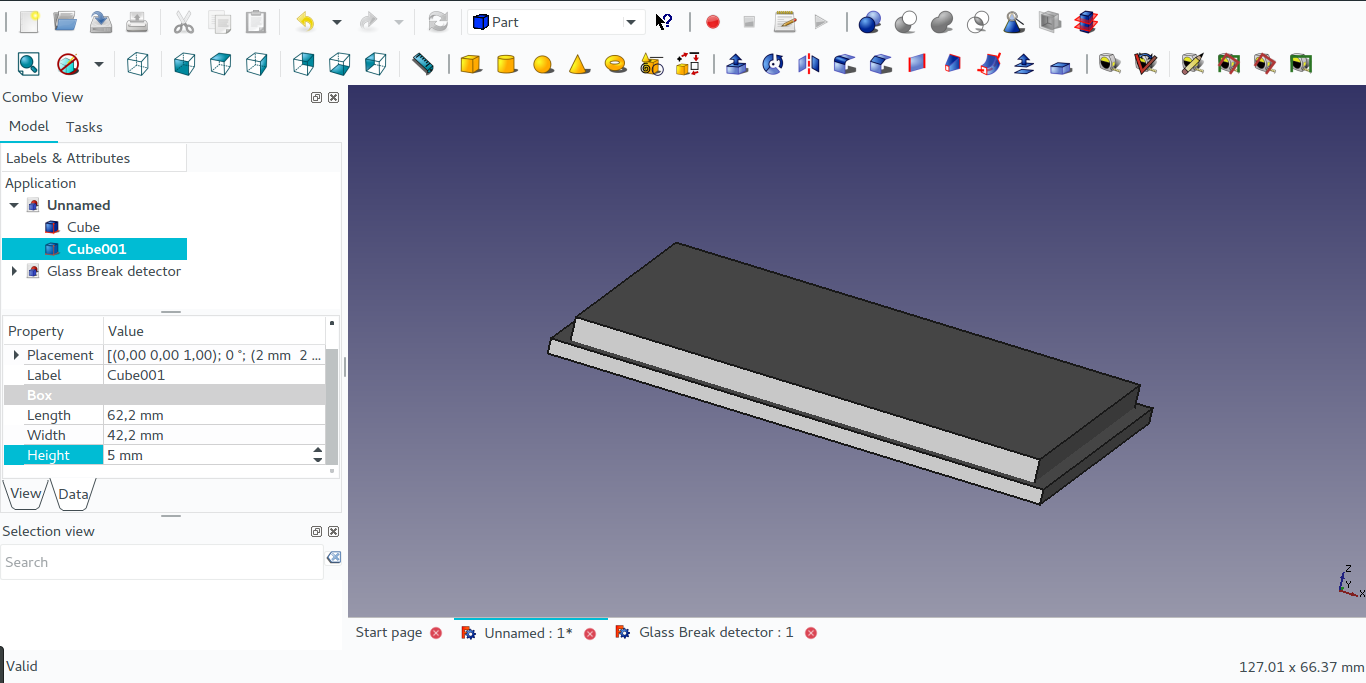This screenshot has width=1366, height=683.
Task: Expand the Placement property row
Action: (16, 355)
